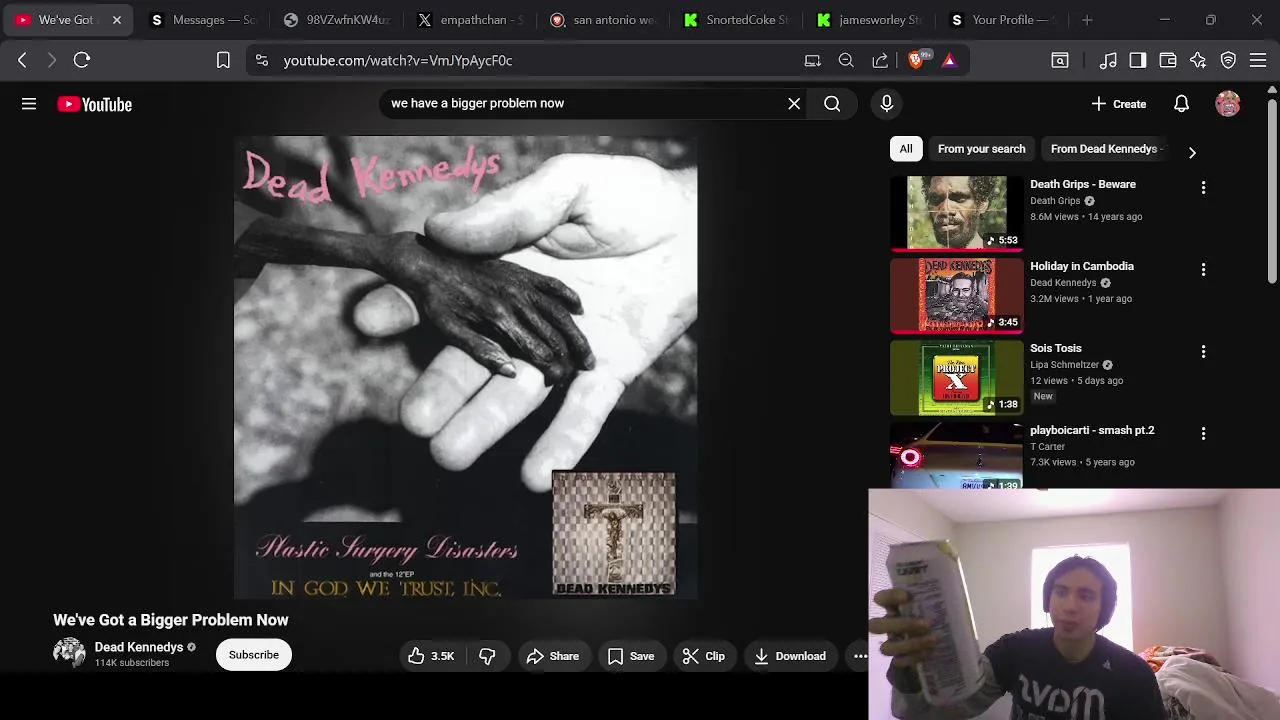
Task: Open Holiday in Cambodia video title
Action: click(1082, 266)
